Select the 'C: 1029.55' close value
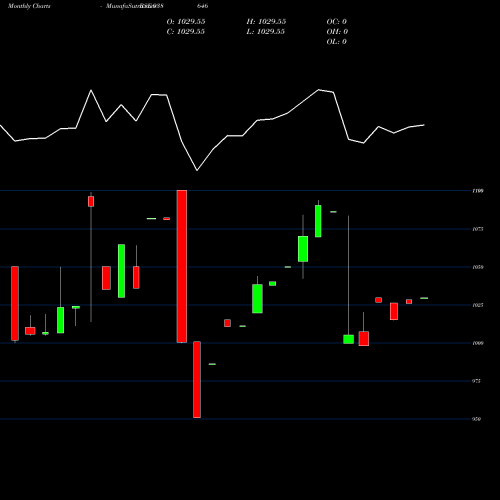The width and height of the screenshot is (500, 500). [186, 32]
